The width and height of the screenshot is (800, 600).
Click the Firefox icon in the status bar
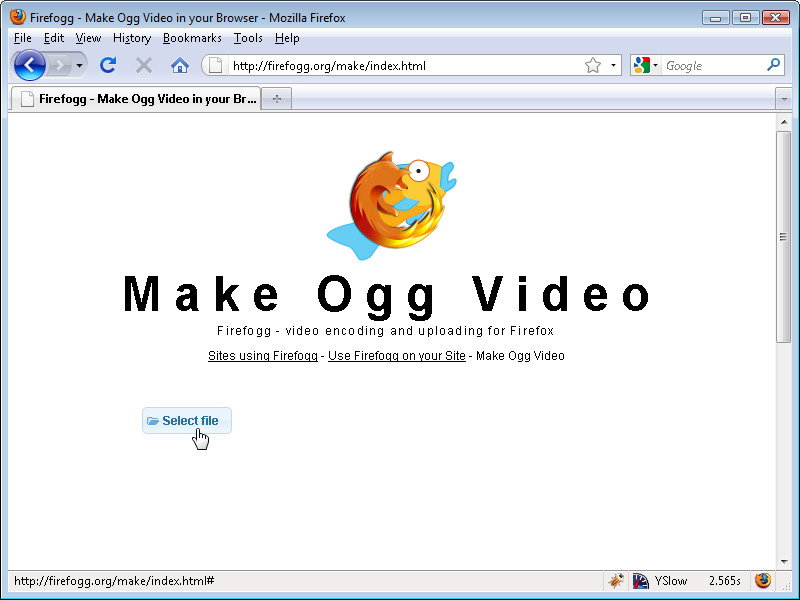[x=763, y=581]
